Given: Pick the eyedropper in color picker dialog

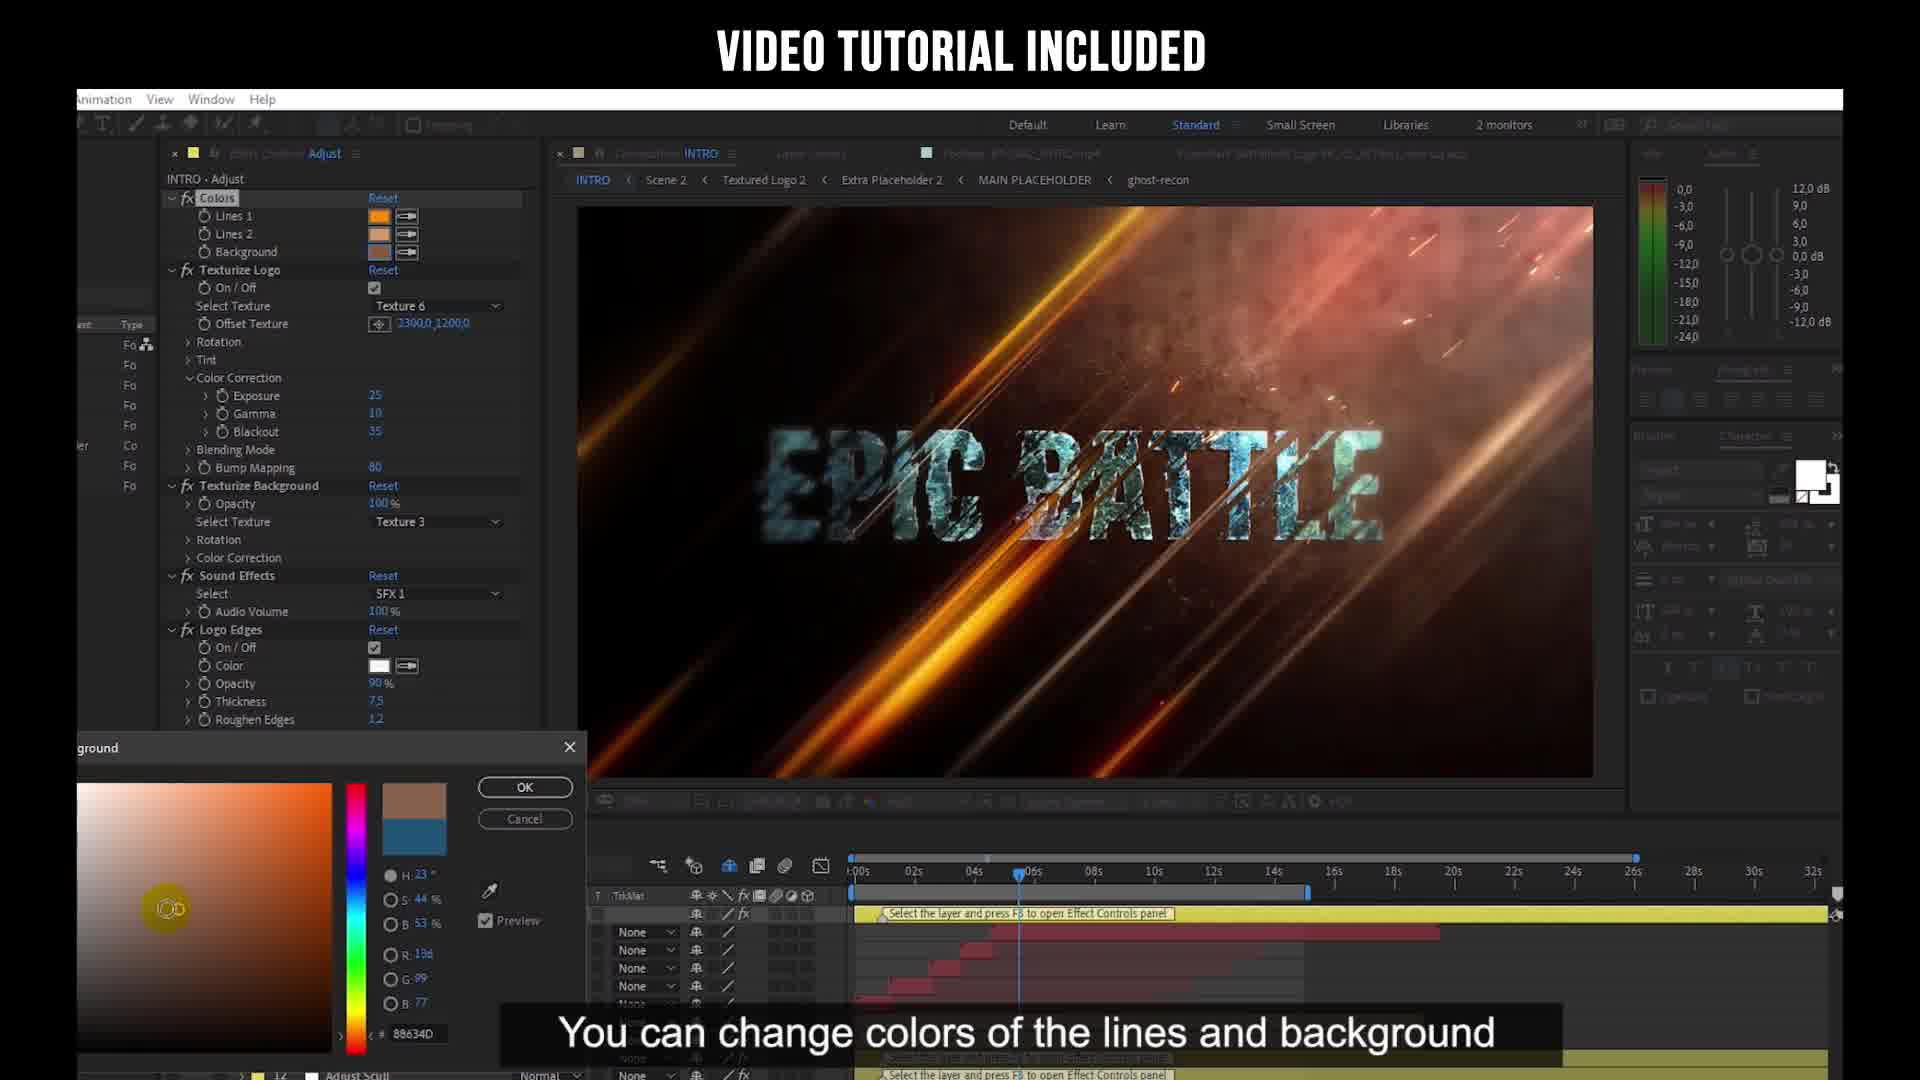Looking at the screenshot, I should [490, 890].
